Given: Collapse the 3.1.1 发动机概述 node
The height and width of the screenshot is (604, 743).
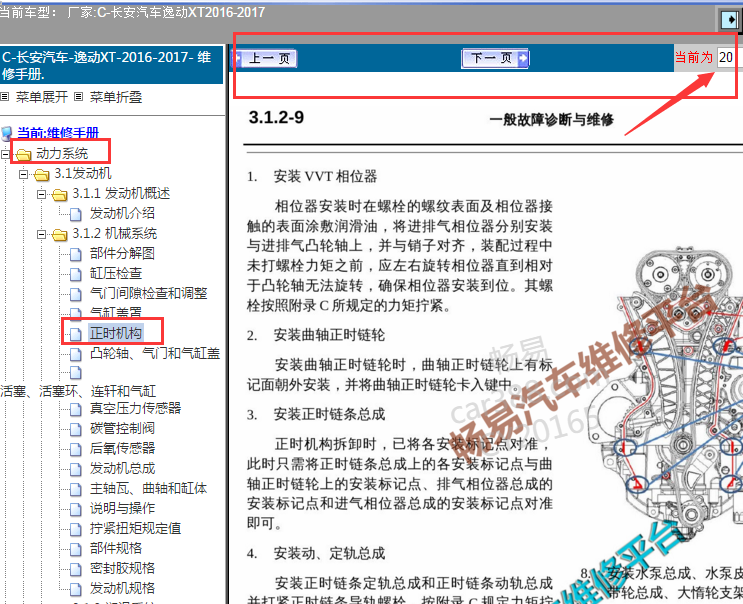Looking at the screenshot, I should click(x=41, y=194).
